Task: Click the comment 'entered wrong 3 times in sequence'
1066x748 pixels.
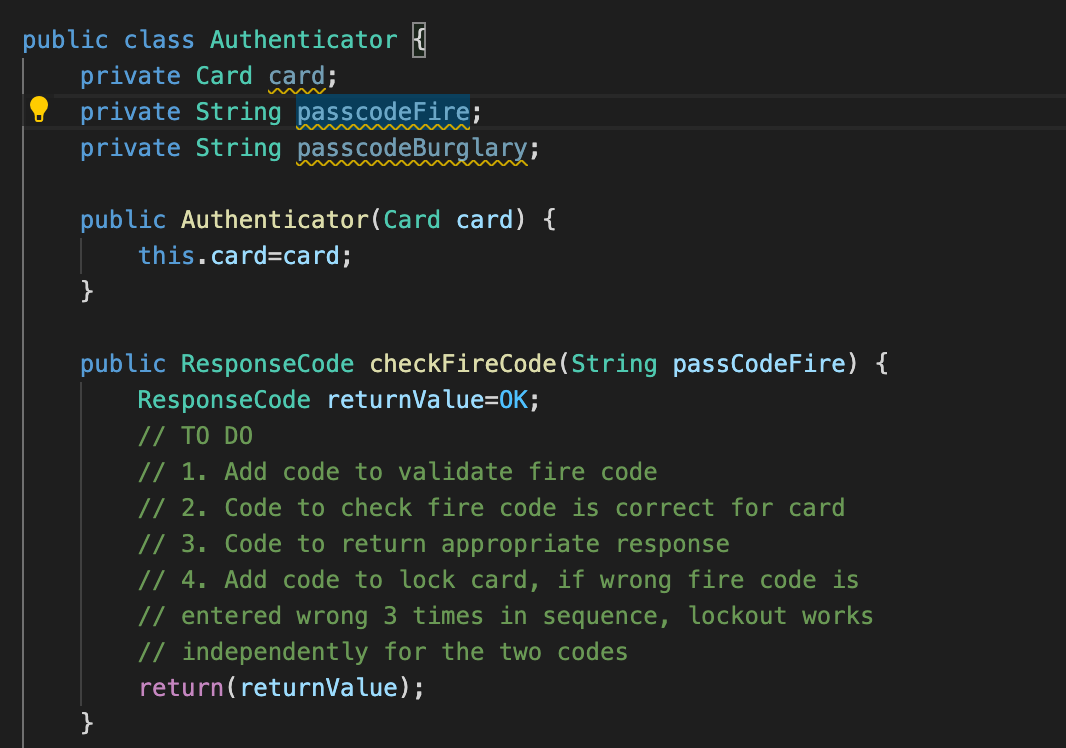Action: (505, 616)
